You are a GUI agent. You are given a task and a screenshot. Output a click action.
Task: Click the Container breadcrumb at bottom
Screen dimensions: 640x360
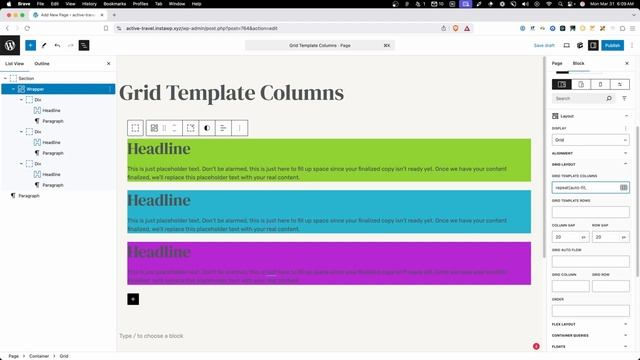pyautogui.click(x=39, y=356)
